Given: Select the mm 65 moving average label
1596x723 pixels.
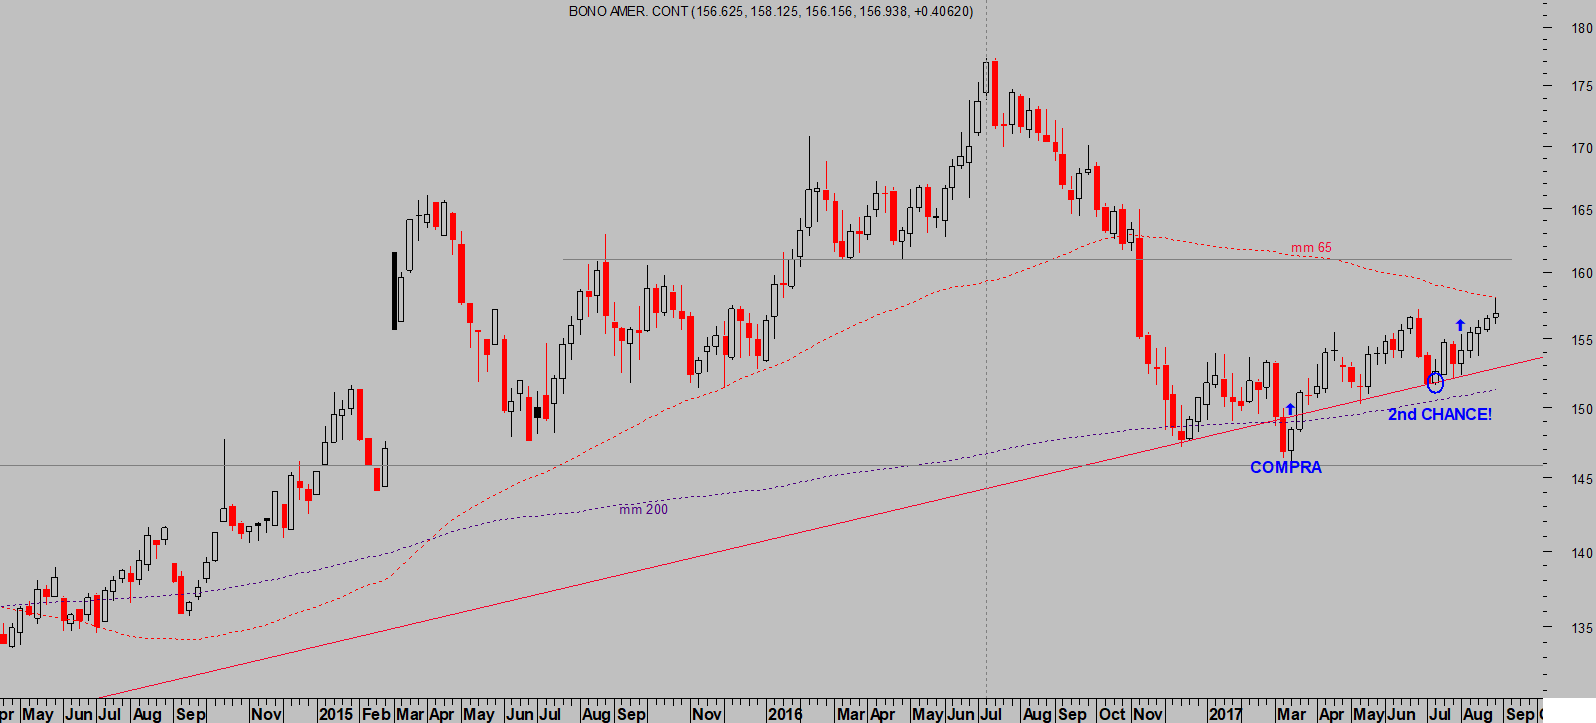Looking at the screenshot, I should click(1310, 247).
